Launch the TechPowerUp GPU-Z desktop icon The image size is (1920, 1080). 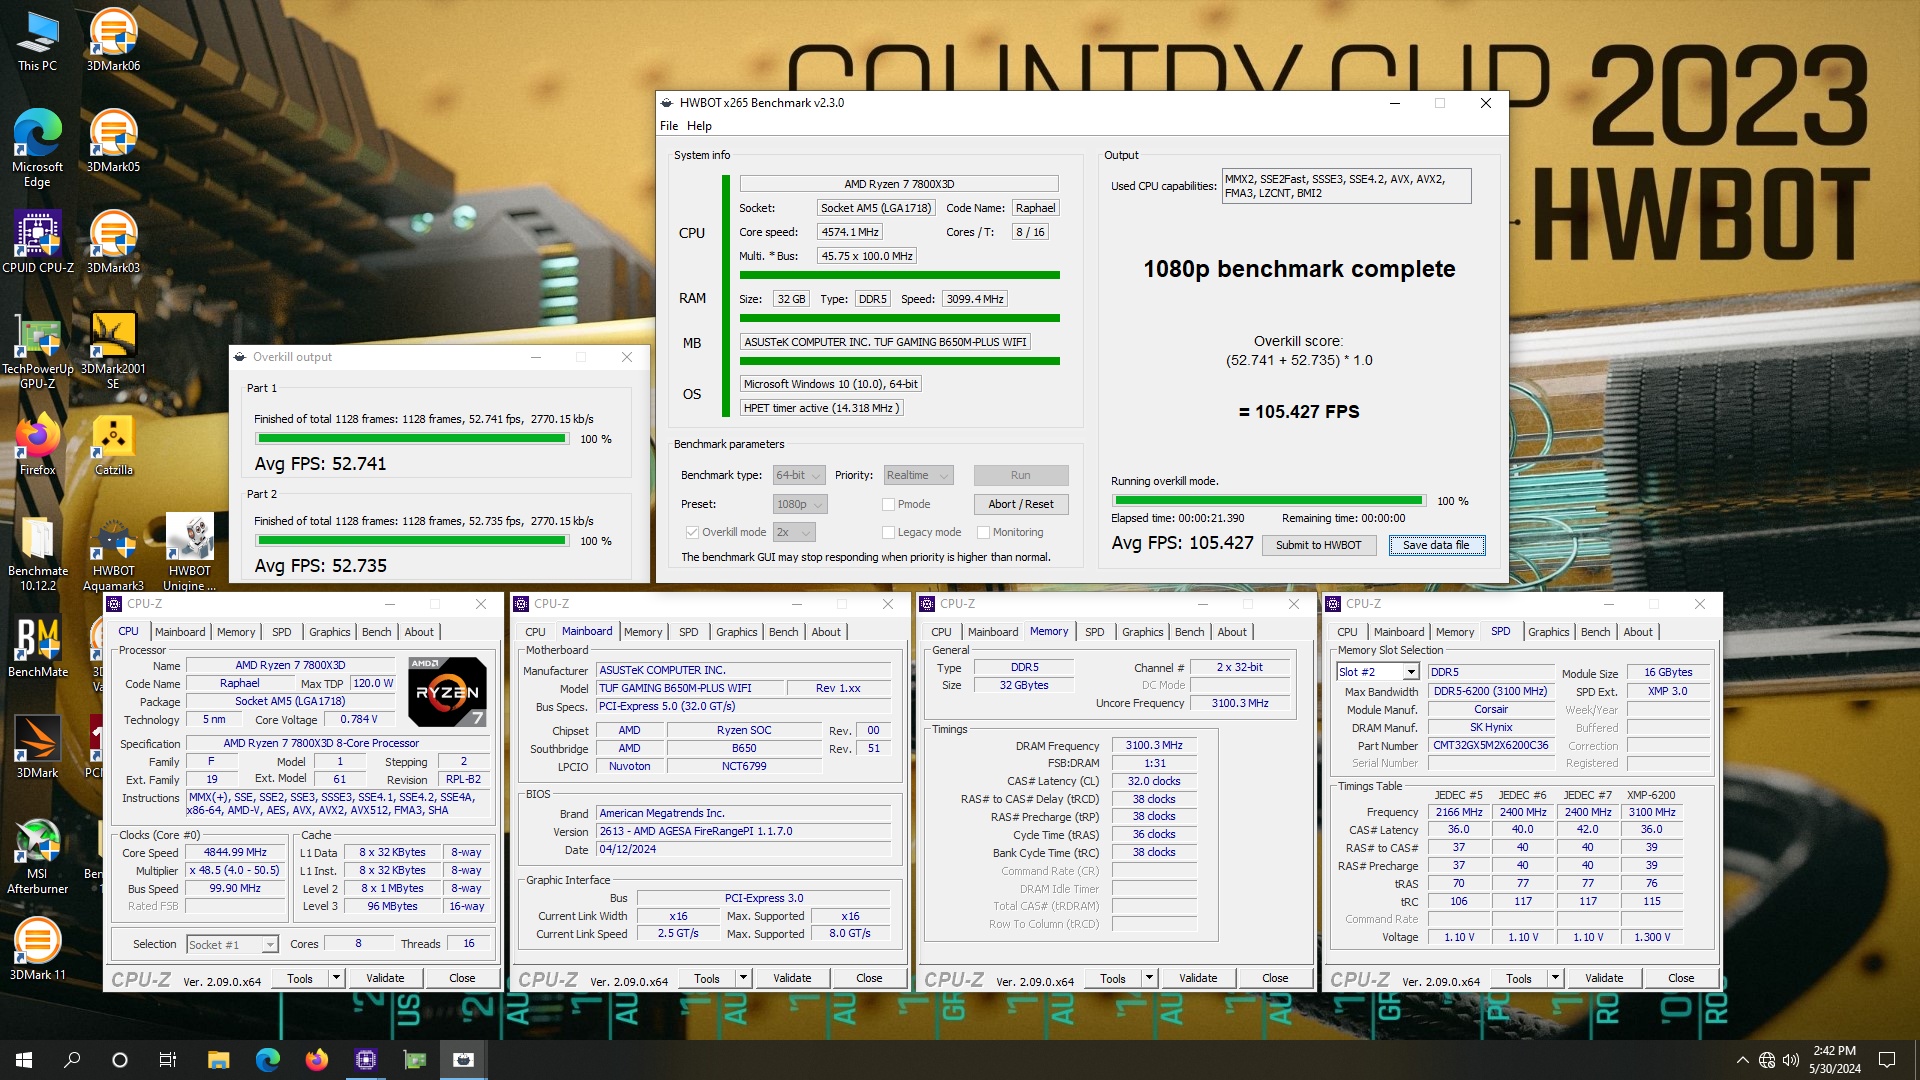tap(37, 350)
